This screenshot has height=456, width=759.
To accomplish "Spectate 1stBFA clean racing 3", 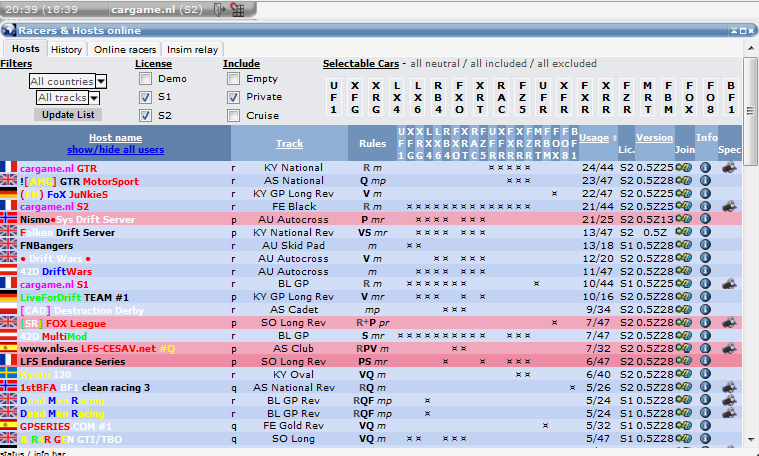I will click(x=729, y=387).
